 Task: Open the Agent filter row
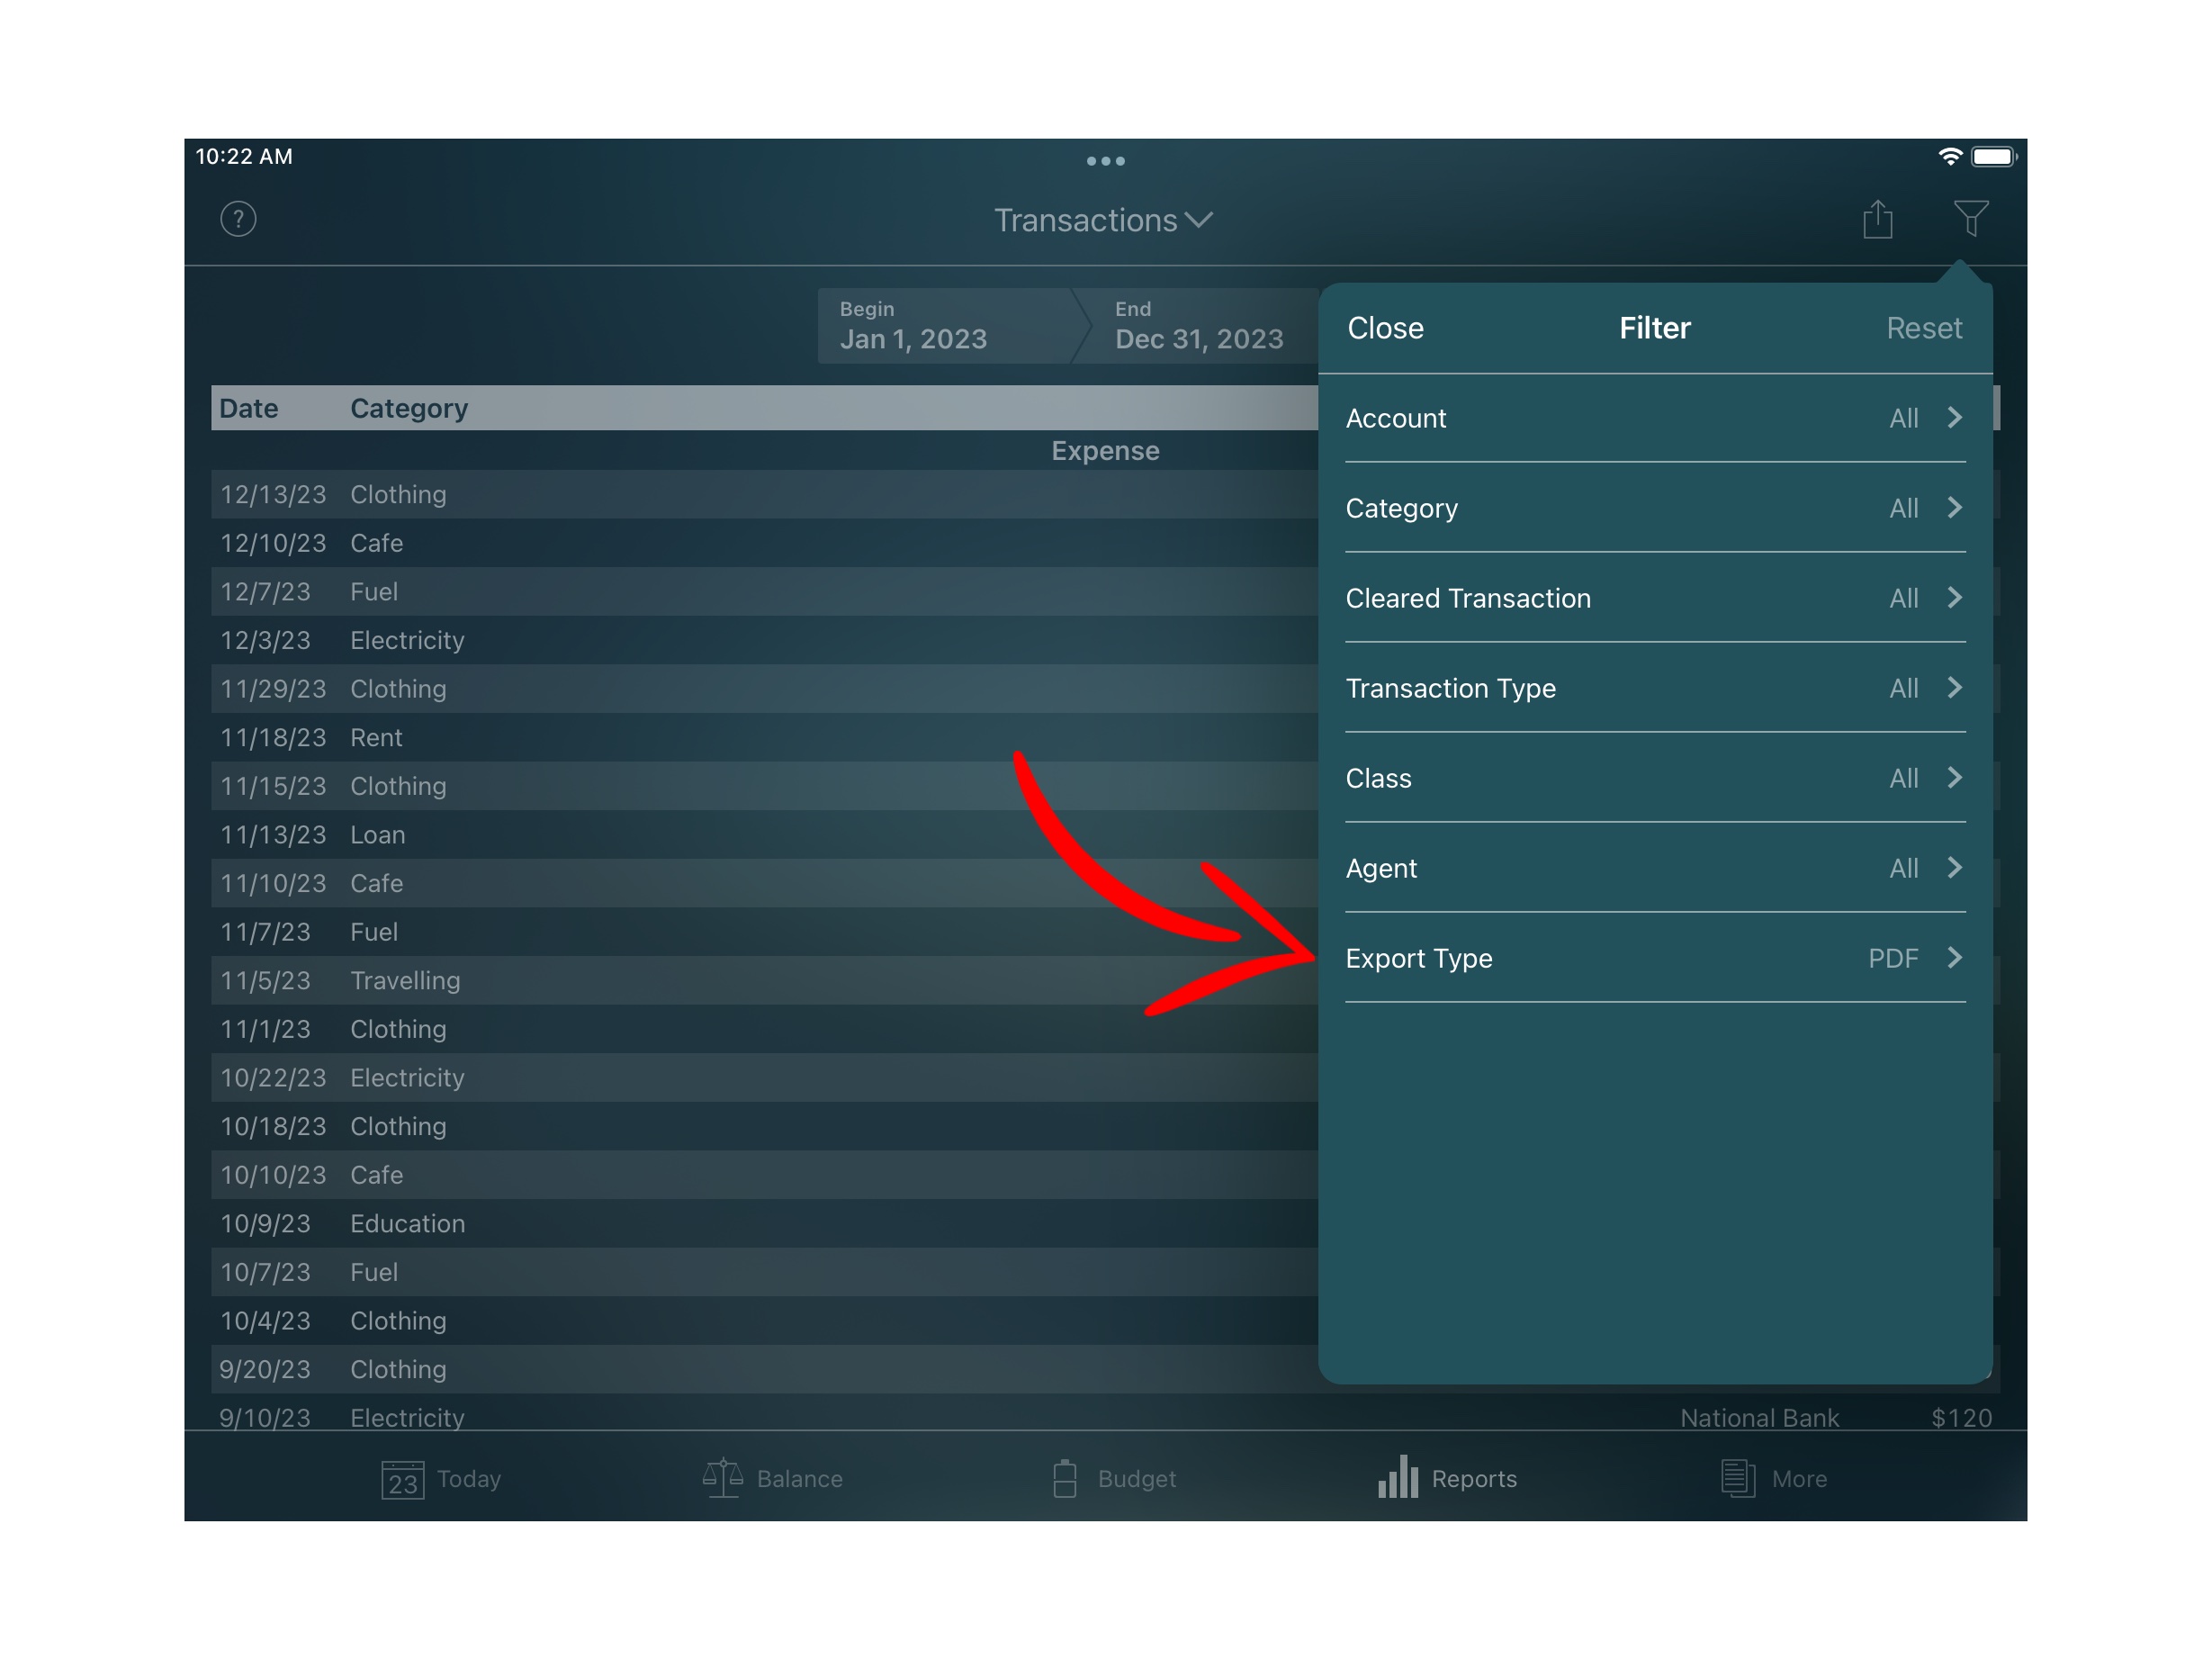tap(1654, 868)
